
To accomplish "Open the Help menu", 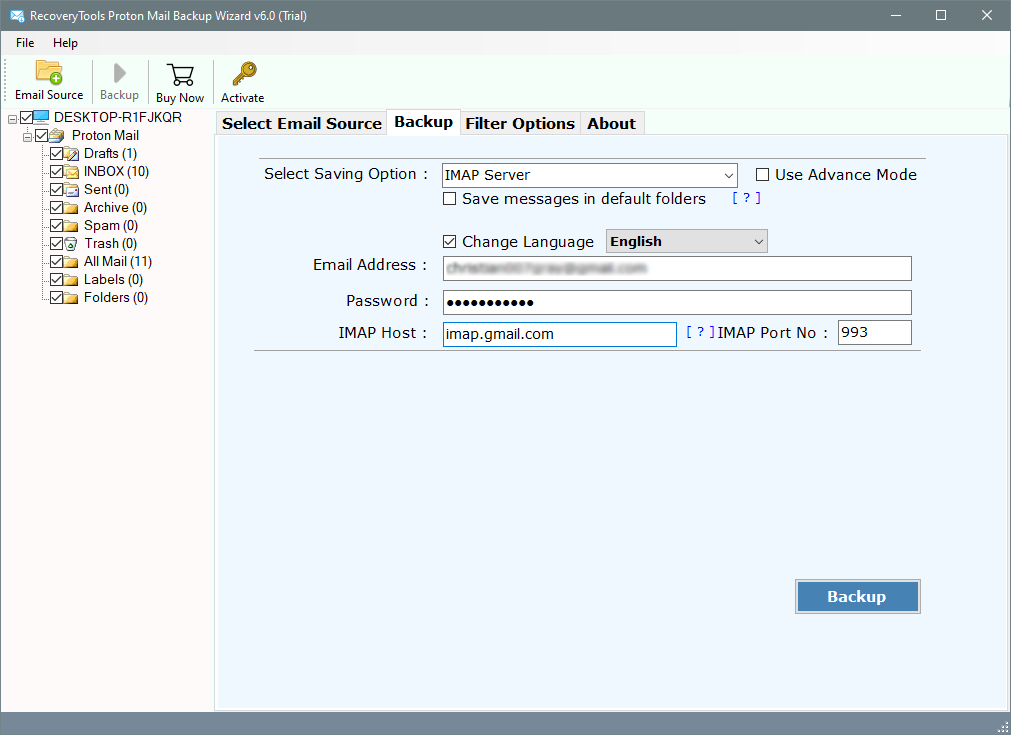I will (x=65, y=43).
